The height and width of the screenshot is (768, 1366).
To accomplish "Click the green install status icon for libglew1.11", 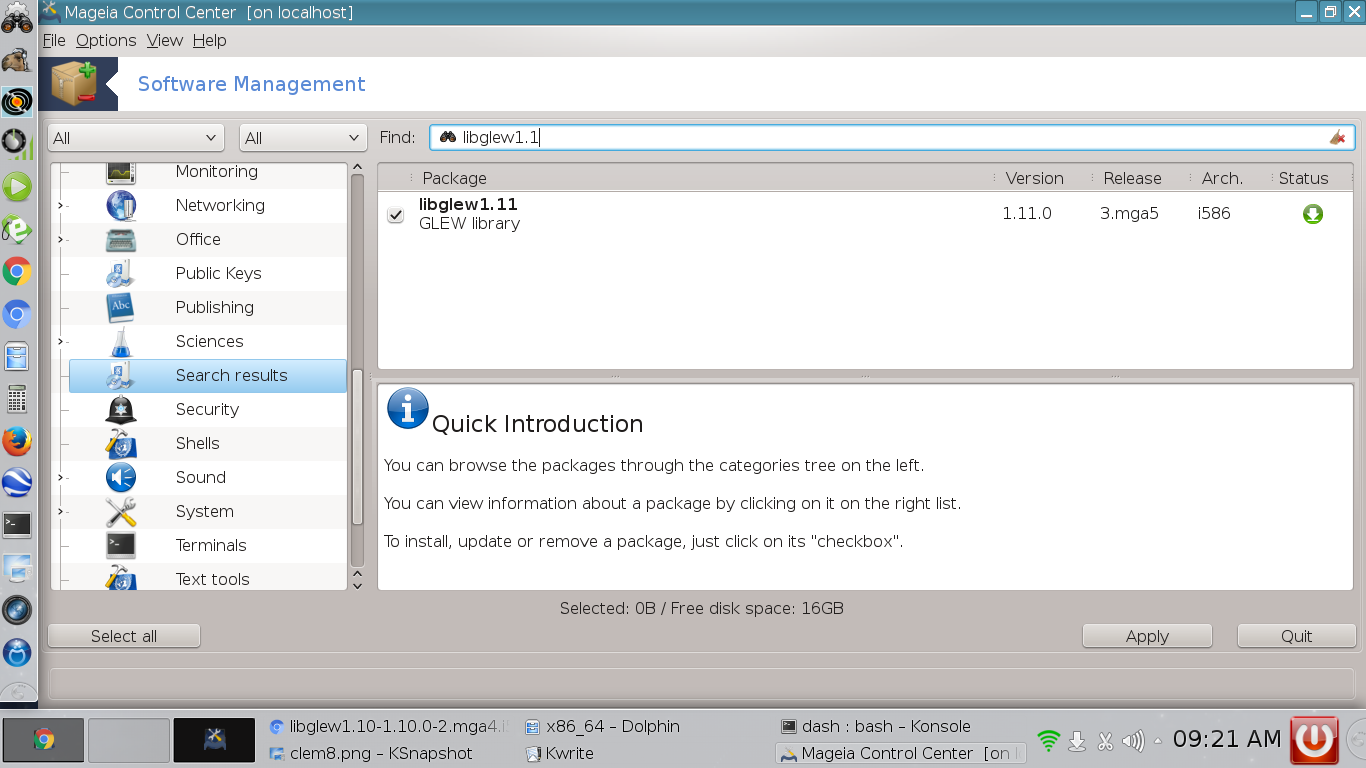I will coord(1313,214).
